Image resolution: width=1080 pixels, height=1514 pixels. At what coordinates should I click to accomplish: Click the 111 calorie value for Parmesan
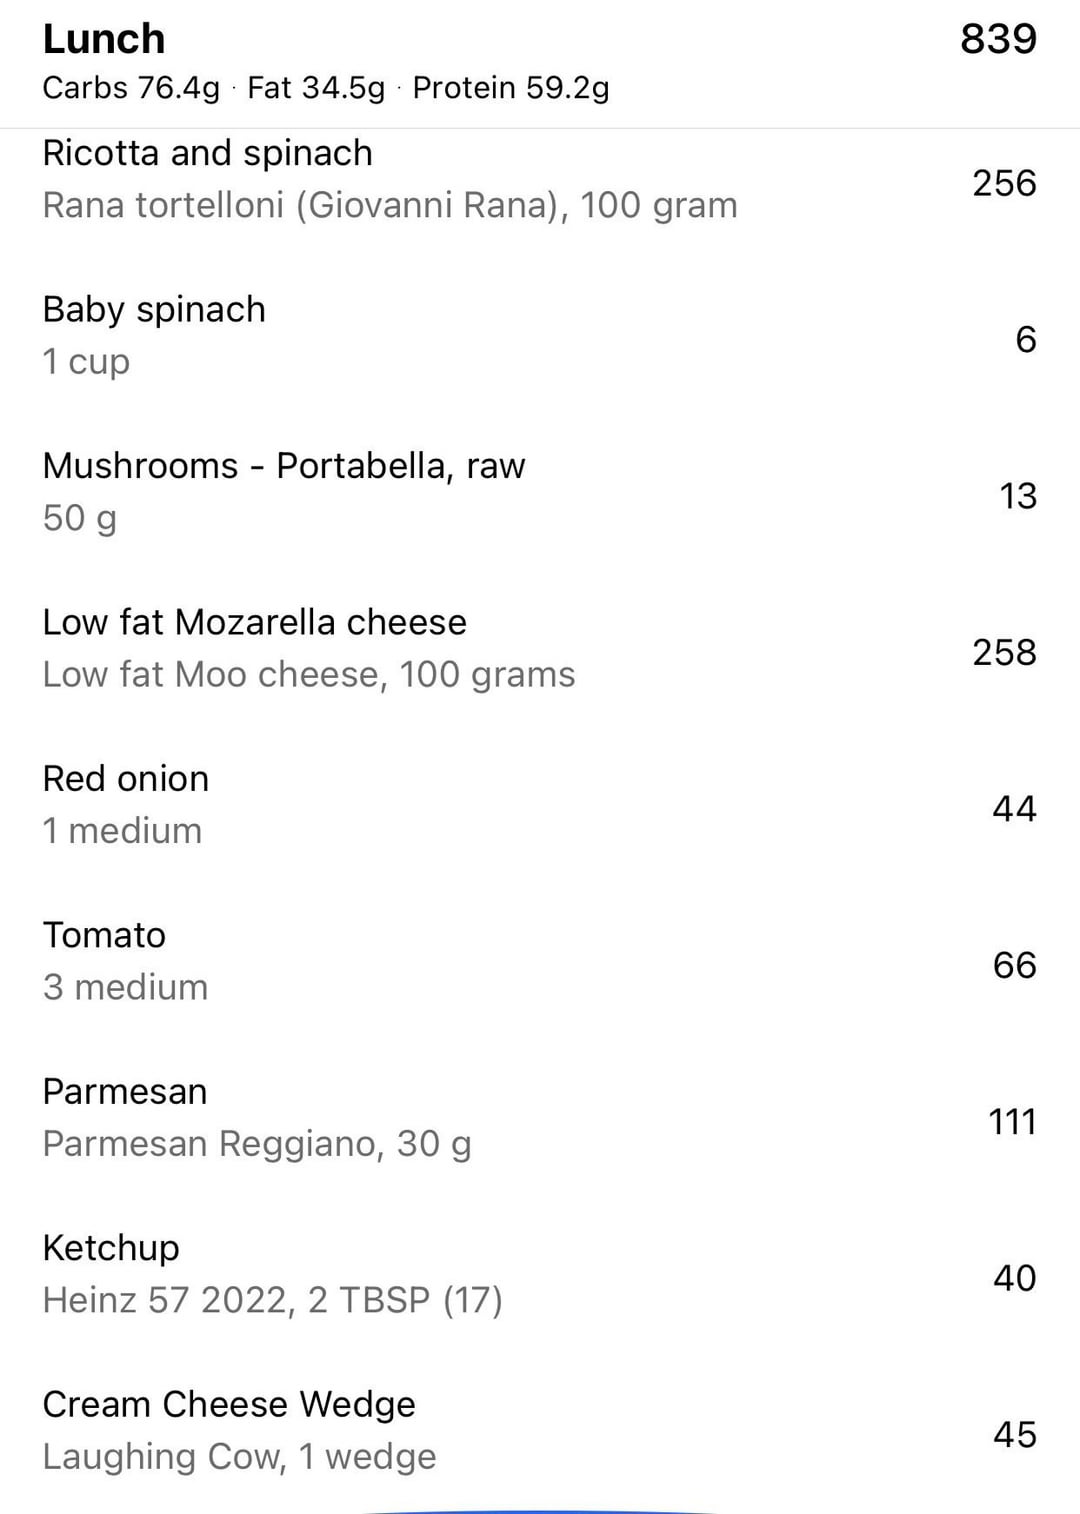1012,1121
